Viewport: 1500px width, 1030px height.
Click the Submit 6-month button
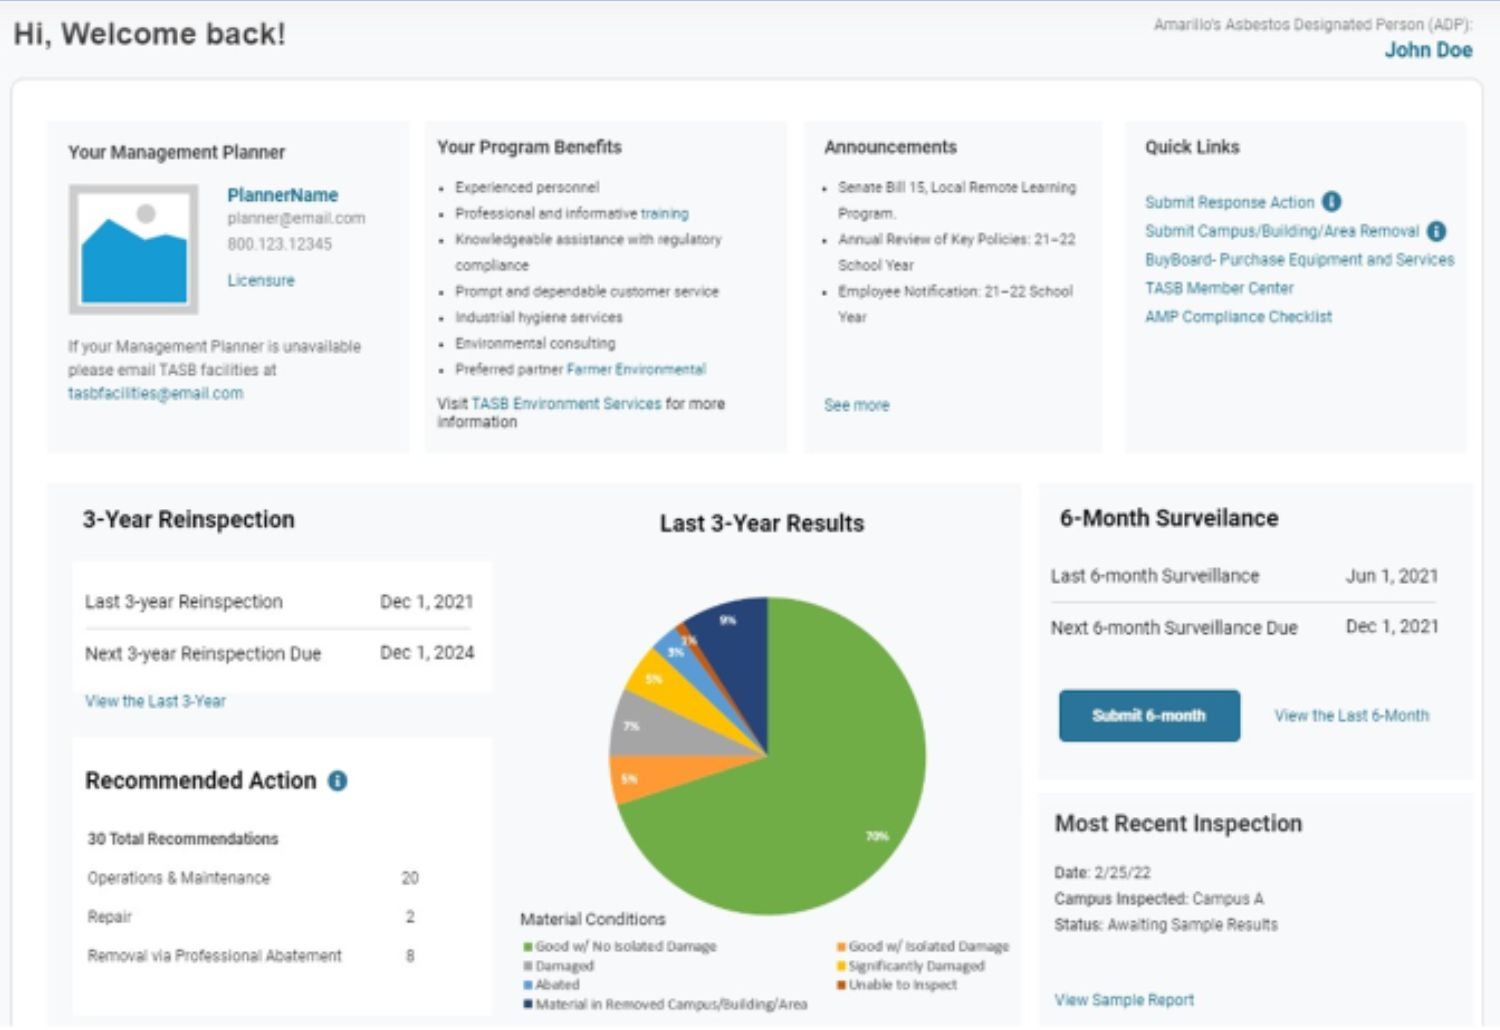(1148, 715)
